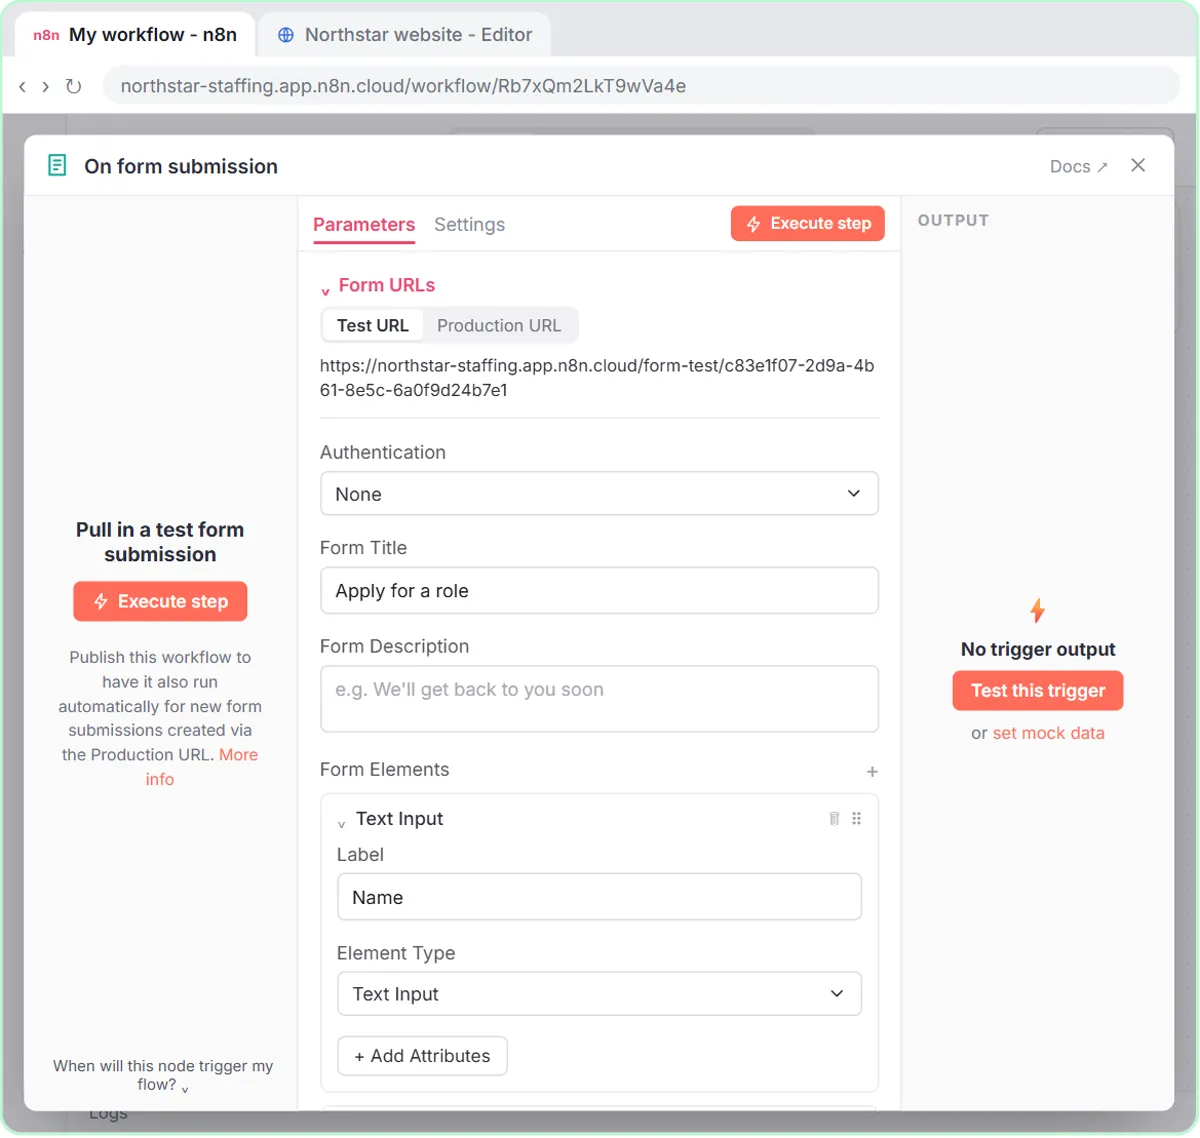Viewport: 1200px width, 1138px height.
Task: Close the On form submission panel
Action: [1138, 166]
